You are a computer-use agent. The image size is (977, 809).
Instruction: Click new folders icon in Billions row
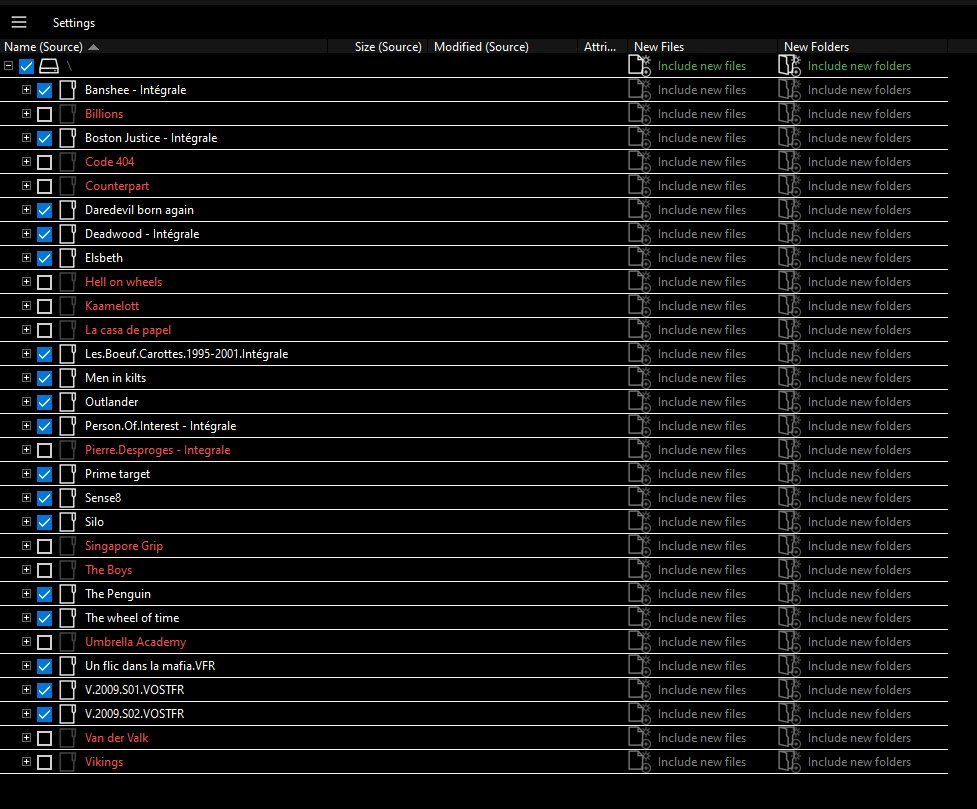789,113
